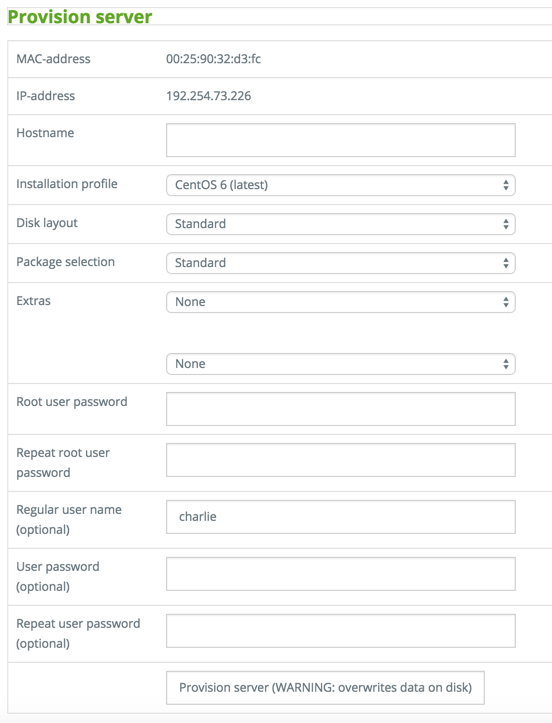This screenshot has height=723, width=552.
Task: Select the Repeat root user password field
Action: point(340,460)
